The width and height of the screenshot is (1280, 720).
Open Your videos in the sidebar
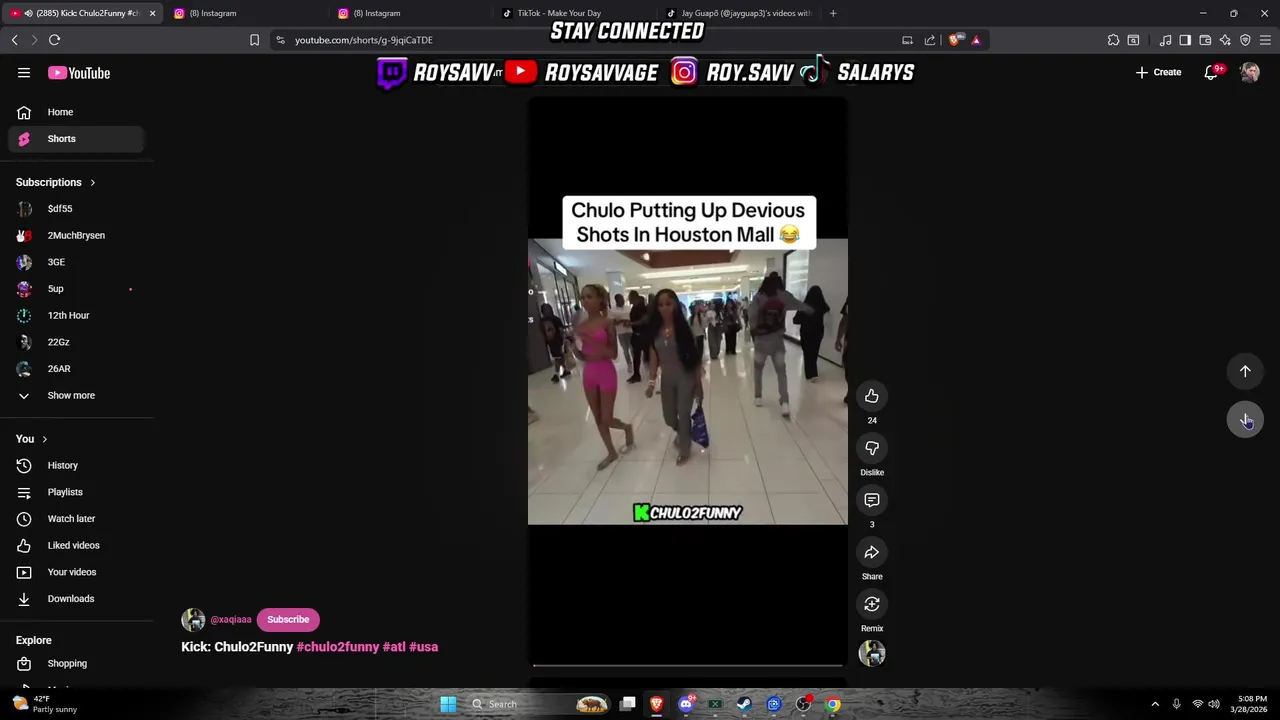[x=76, y=572]
